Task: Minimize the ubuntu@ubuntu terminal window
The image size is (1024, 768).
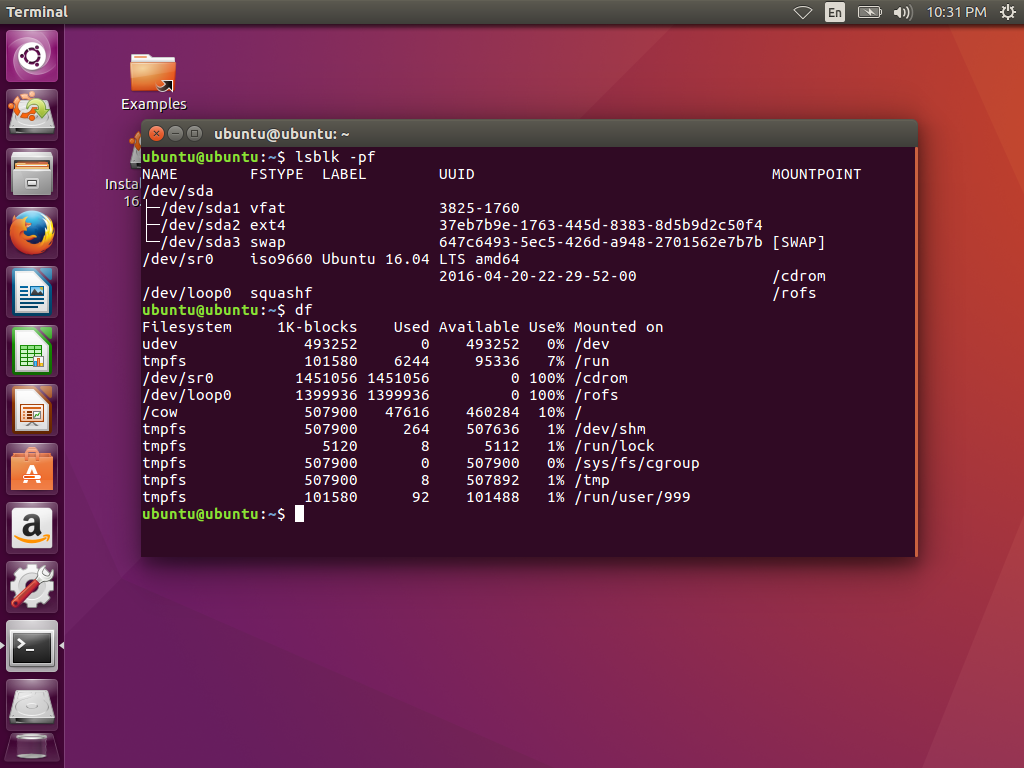Action: (175, 134)
